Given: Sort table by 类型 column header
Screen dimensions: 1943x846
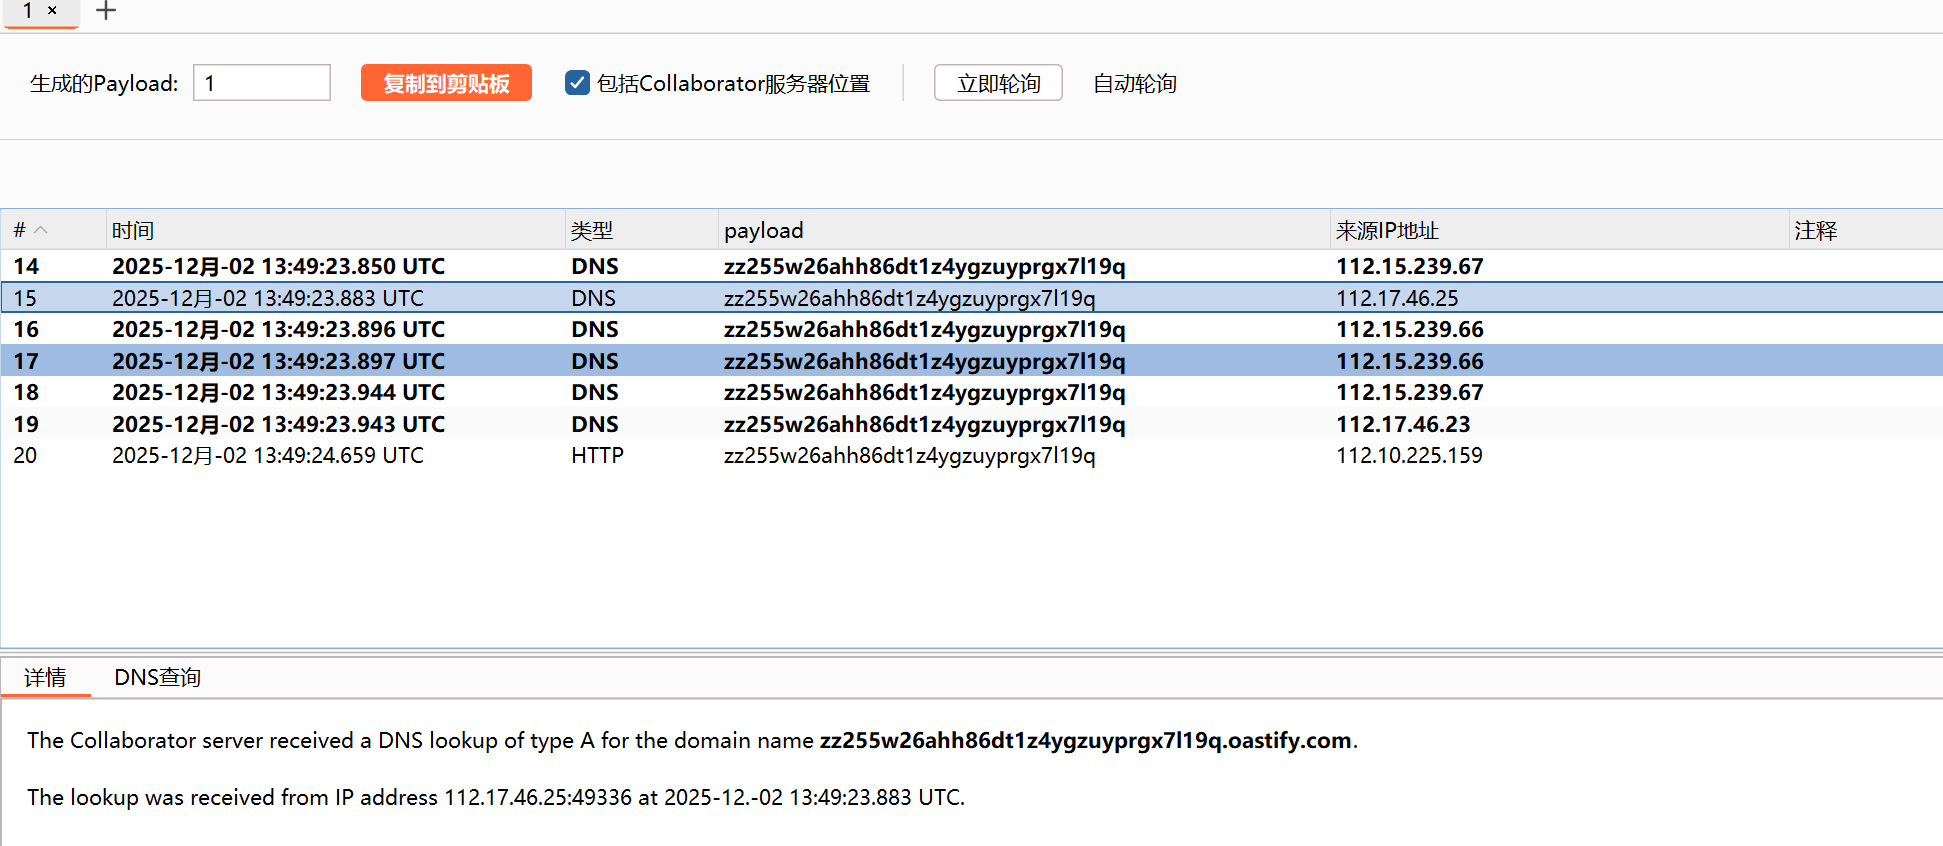Looking at the screenshot, I should point(591,230).
